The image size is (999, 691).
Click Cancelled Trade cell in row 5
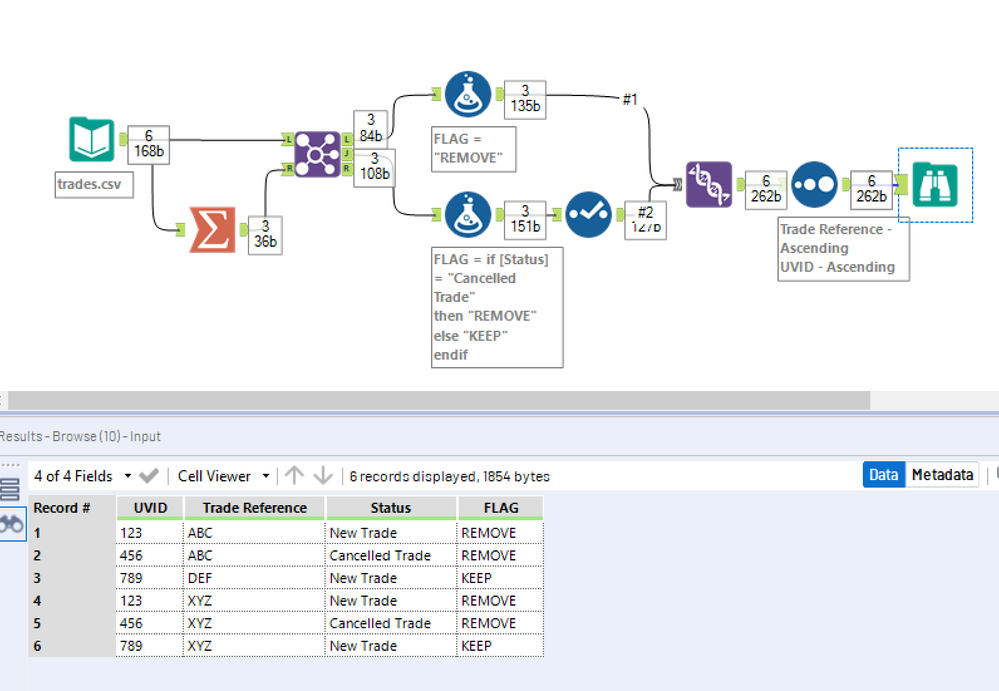pos(391,623)
